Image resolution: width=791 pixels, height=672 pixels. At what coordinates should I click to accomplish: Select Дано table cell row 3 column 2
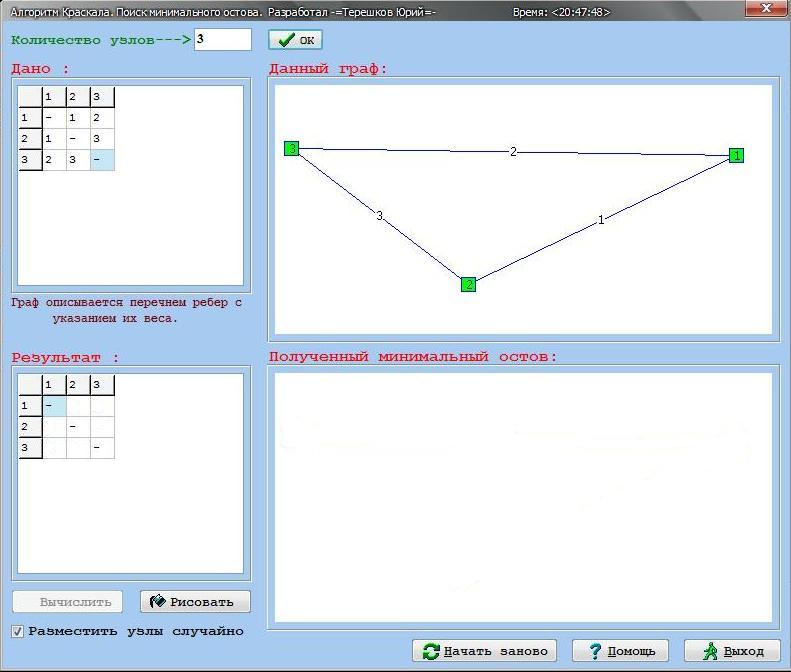coord(78,160)
